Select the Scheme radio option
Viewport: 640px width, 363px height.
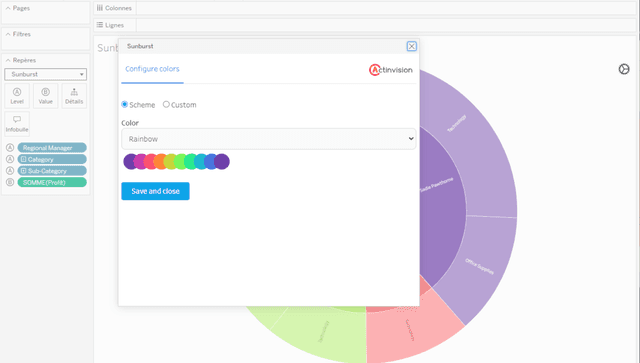125,105
